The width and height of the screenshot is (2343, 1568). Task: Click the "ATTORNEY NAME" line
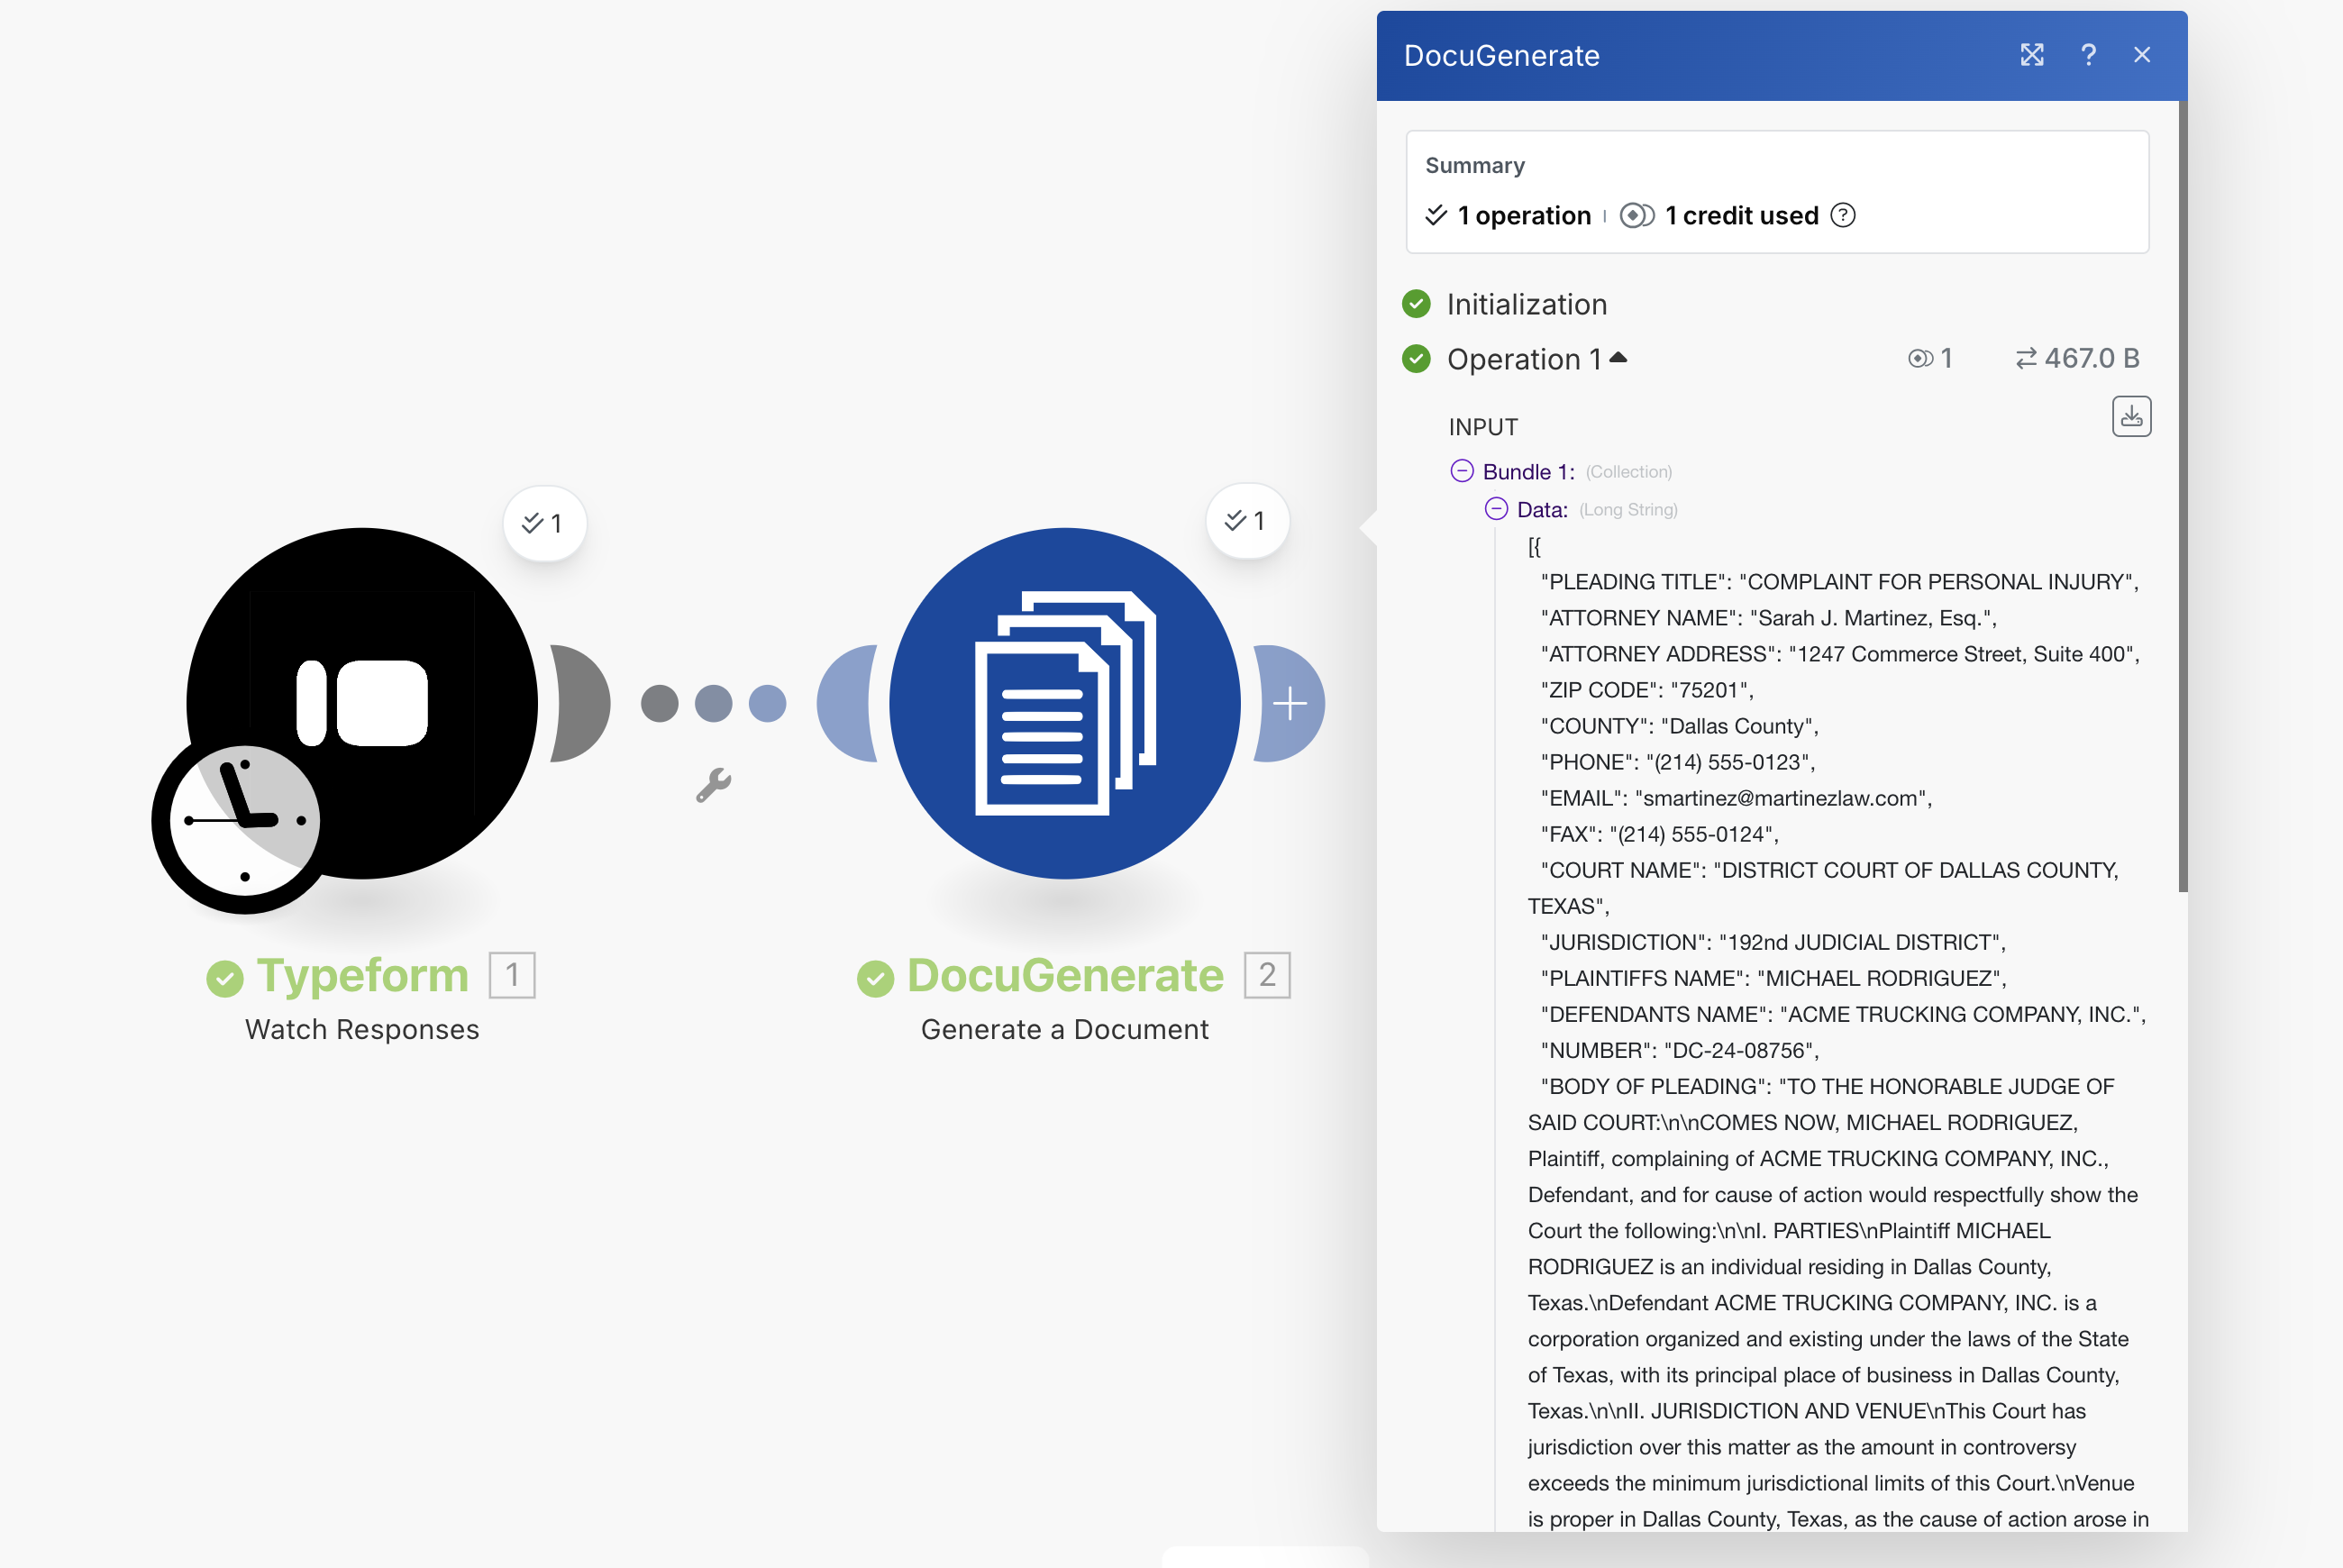coord(1768,618)
